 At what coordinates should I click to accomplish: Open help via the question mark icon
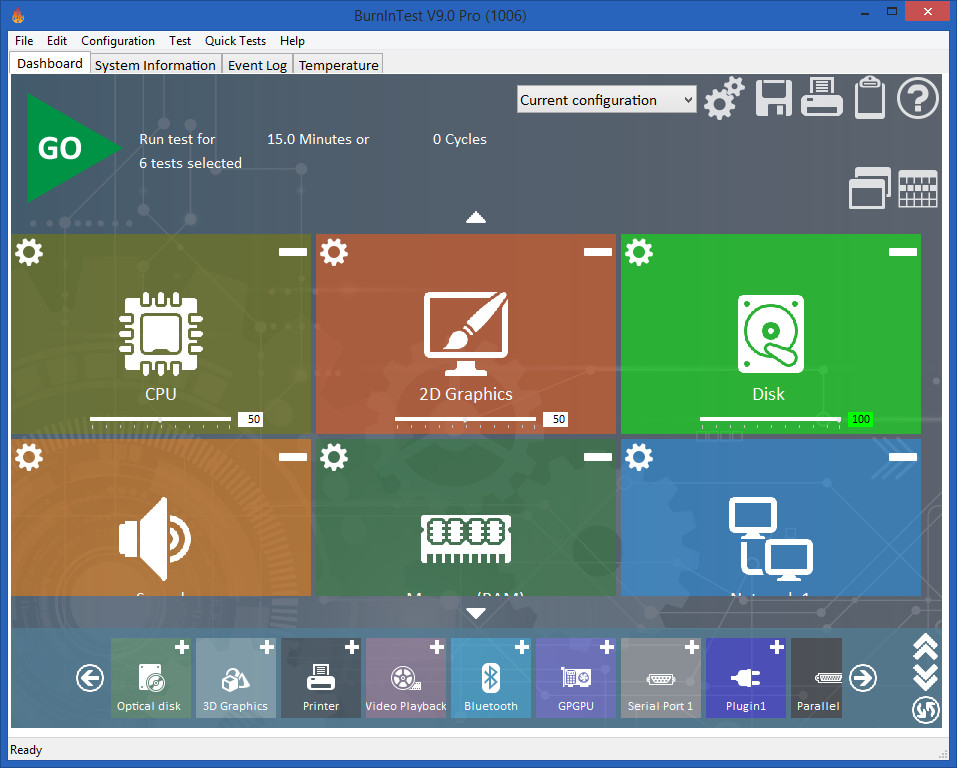click(x=917, y=98)
